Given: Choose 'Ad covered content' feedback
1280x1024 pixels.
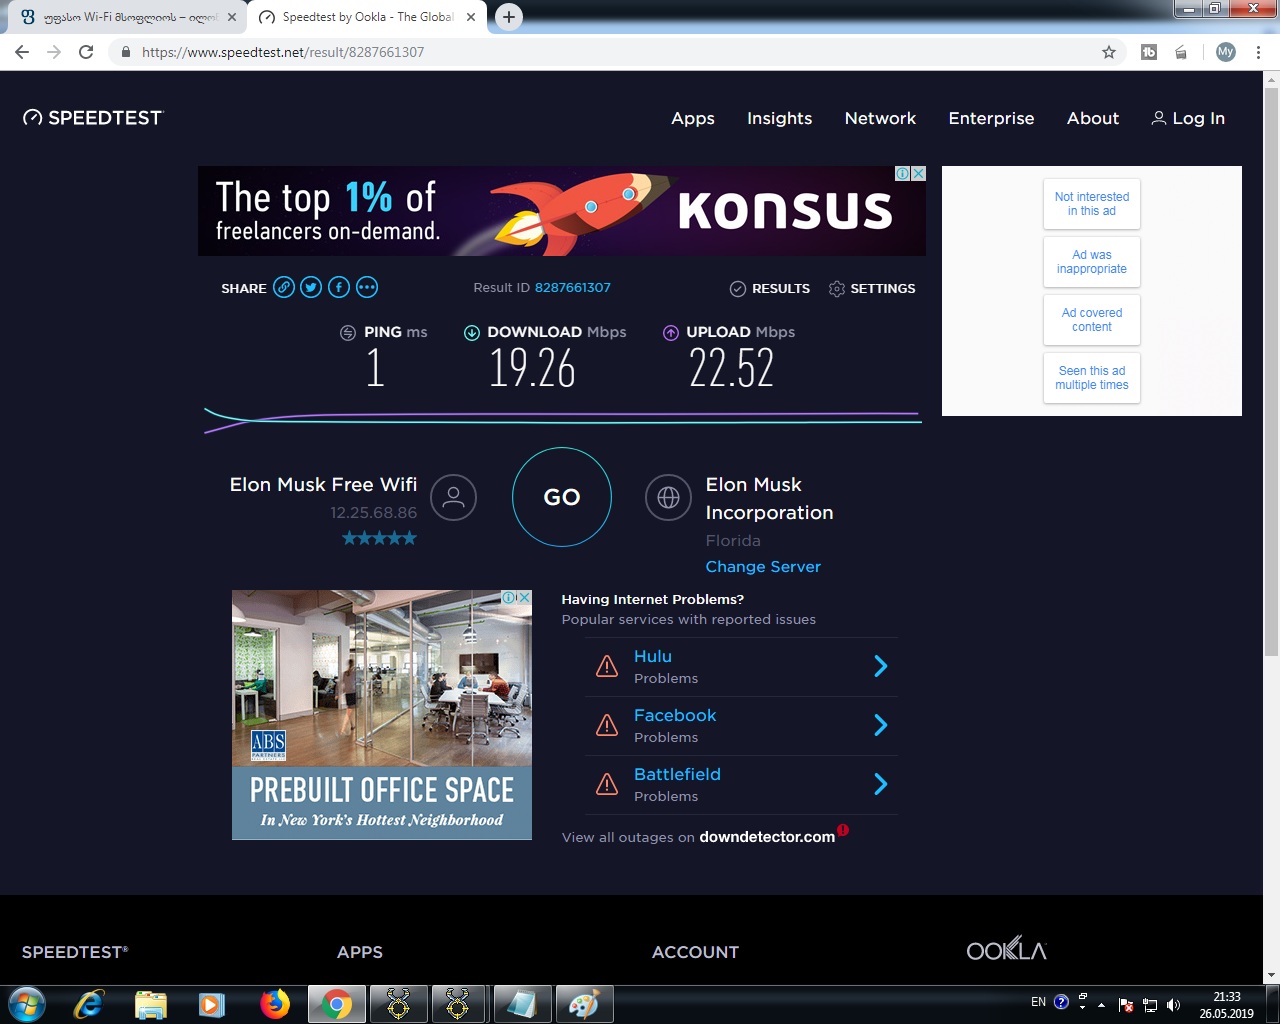Looking at the screenshot, I should [1092, 320].
